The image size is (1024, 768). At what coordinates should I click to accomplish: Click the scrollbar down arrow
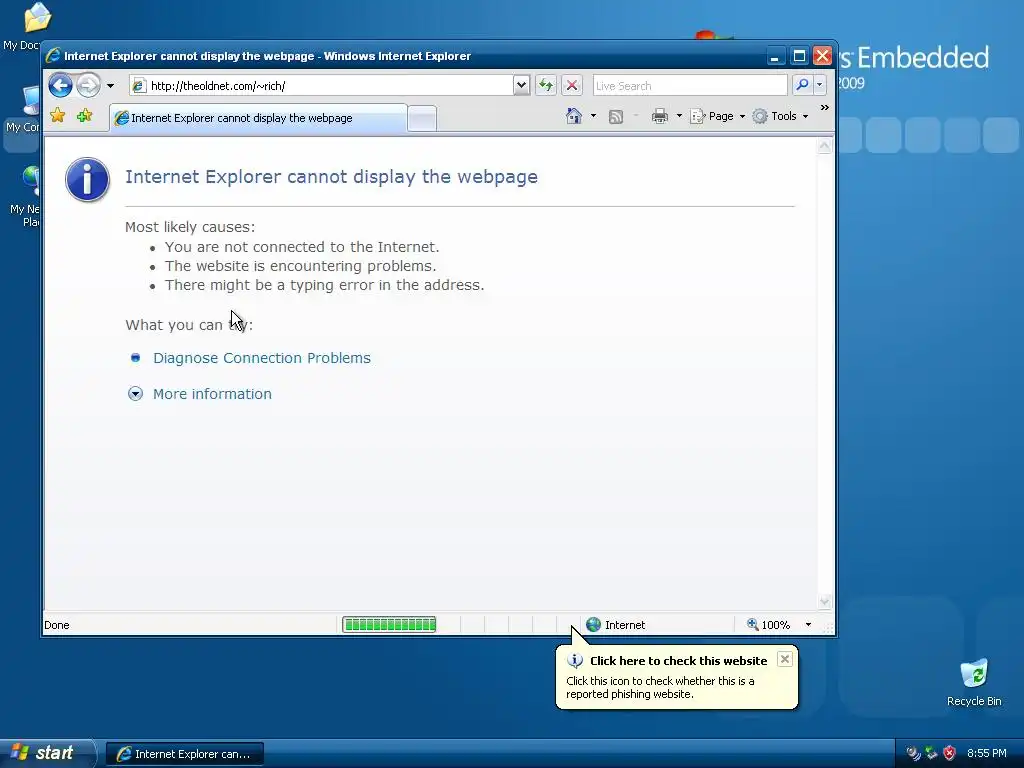tap(824, 601)
